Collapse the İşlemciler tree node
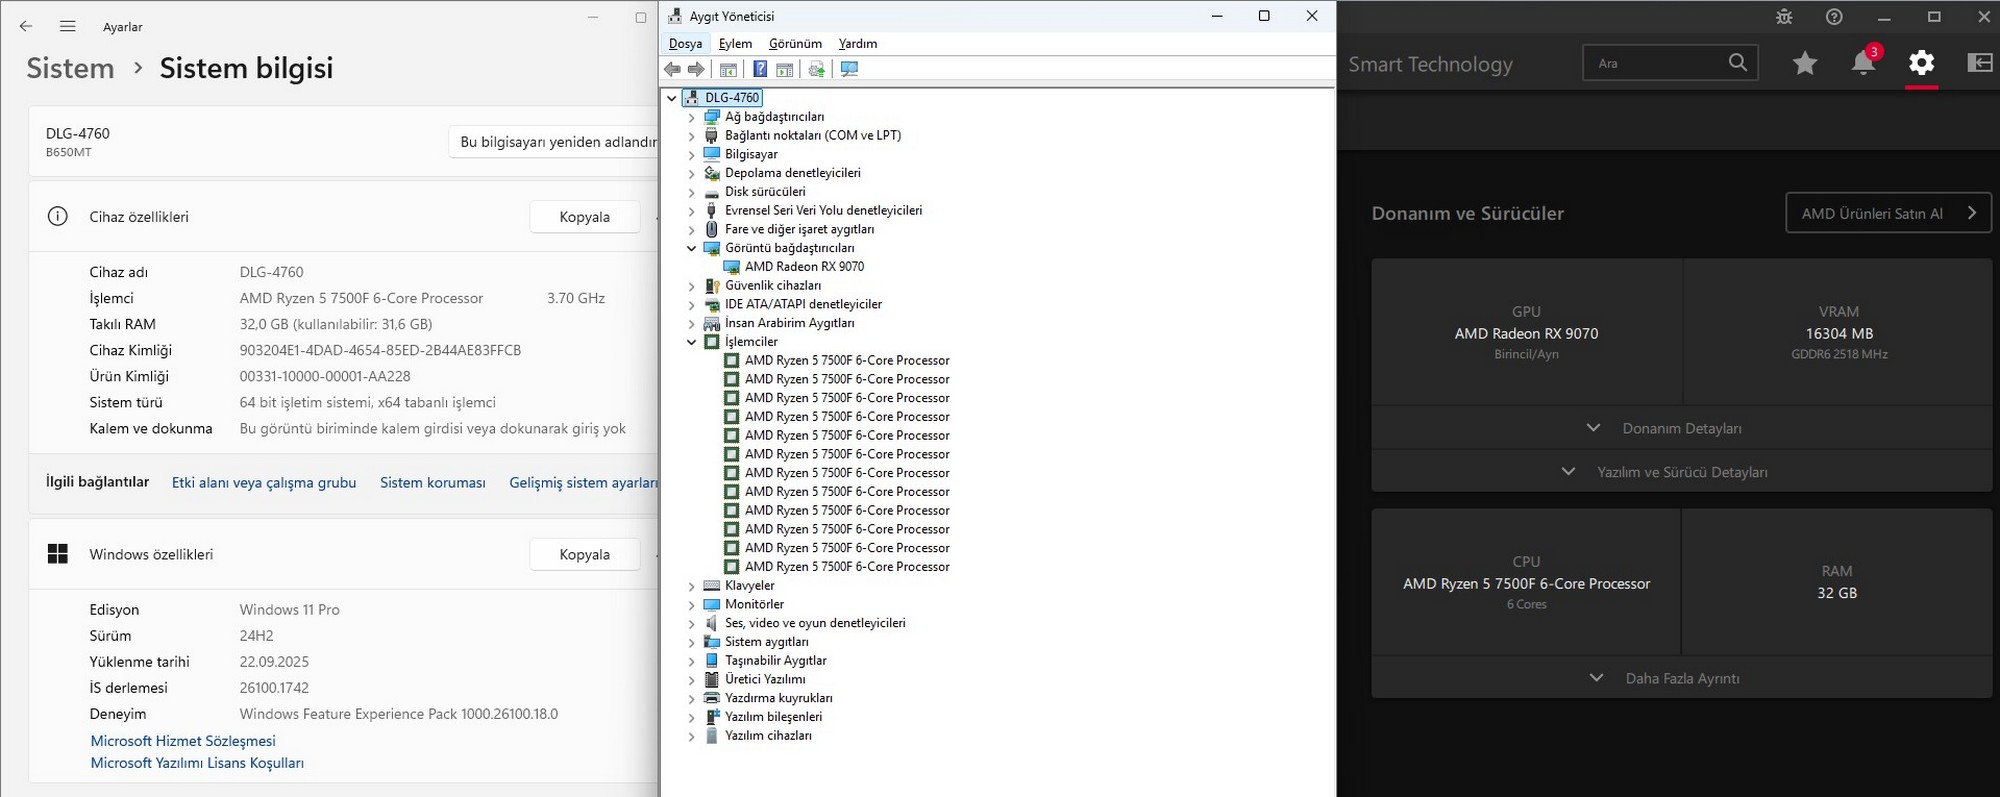 pyautogui.click(x=691, y=342)
